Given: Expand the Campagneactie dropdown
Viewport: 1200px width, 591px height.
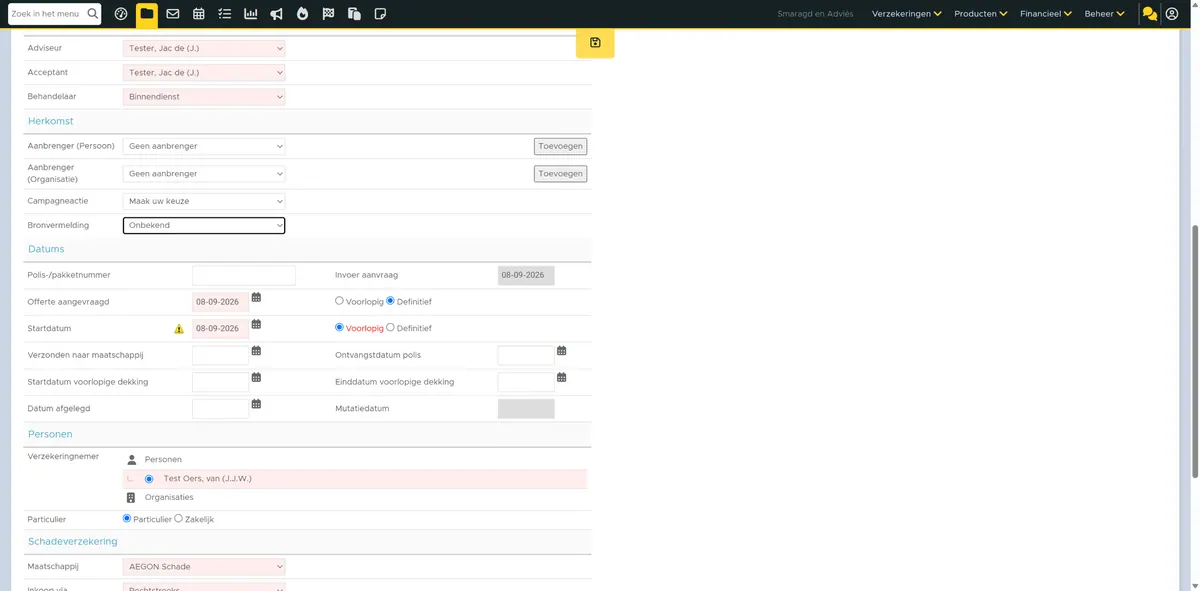Looking at the screenshot, I should tap(204, 201).
